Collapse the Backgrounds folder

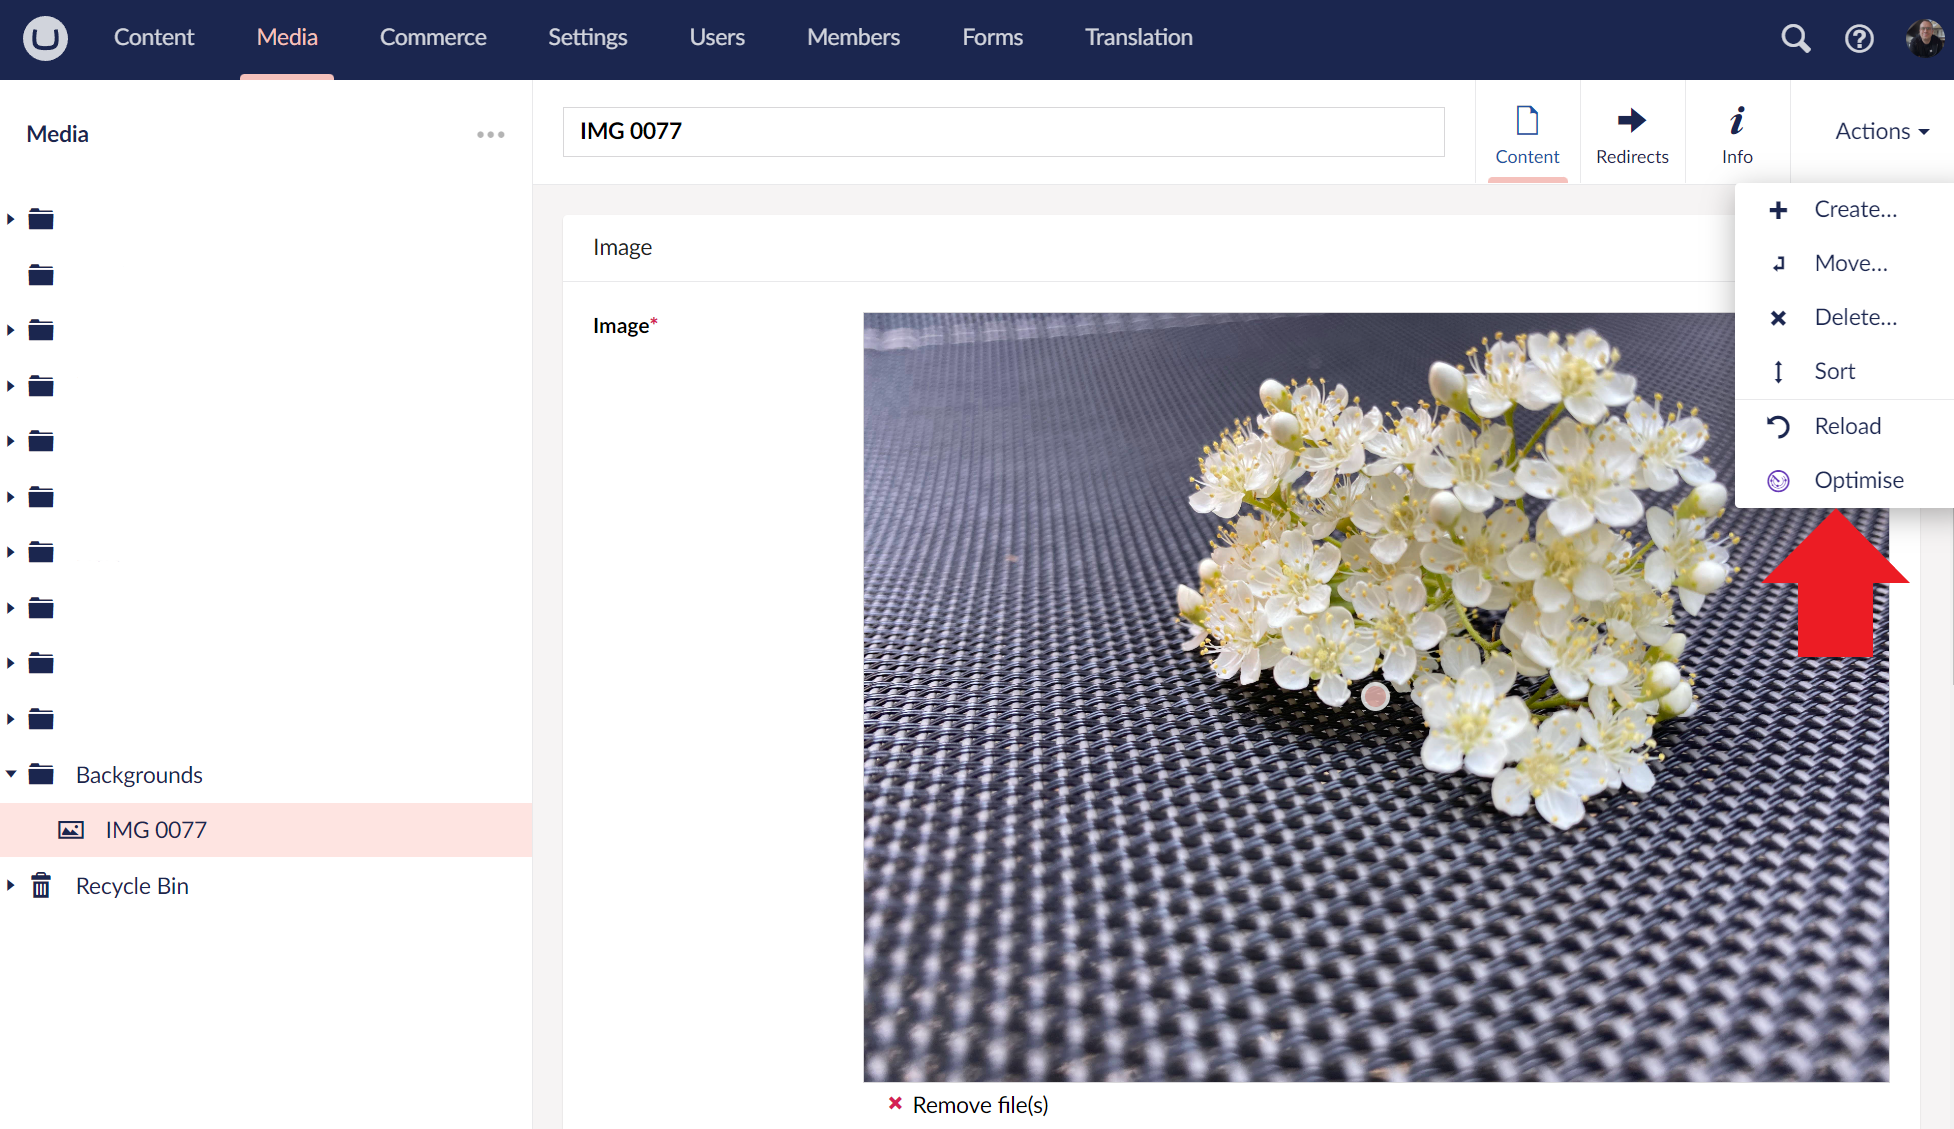(11, 774)
